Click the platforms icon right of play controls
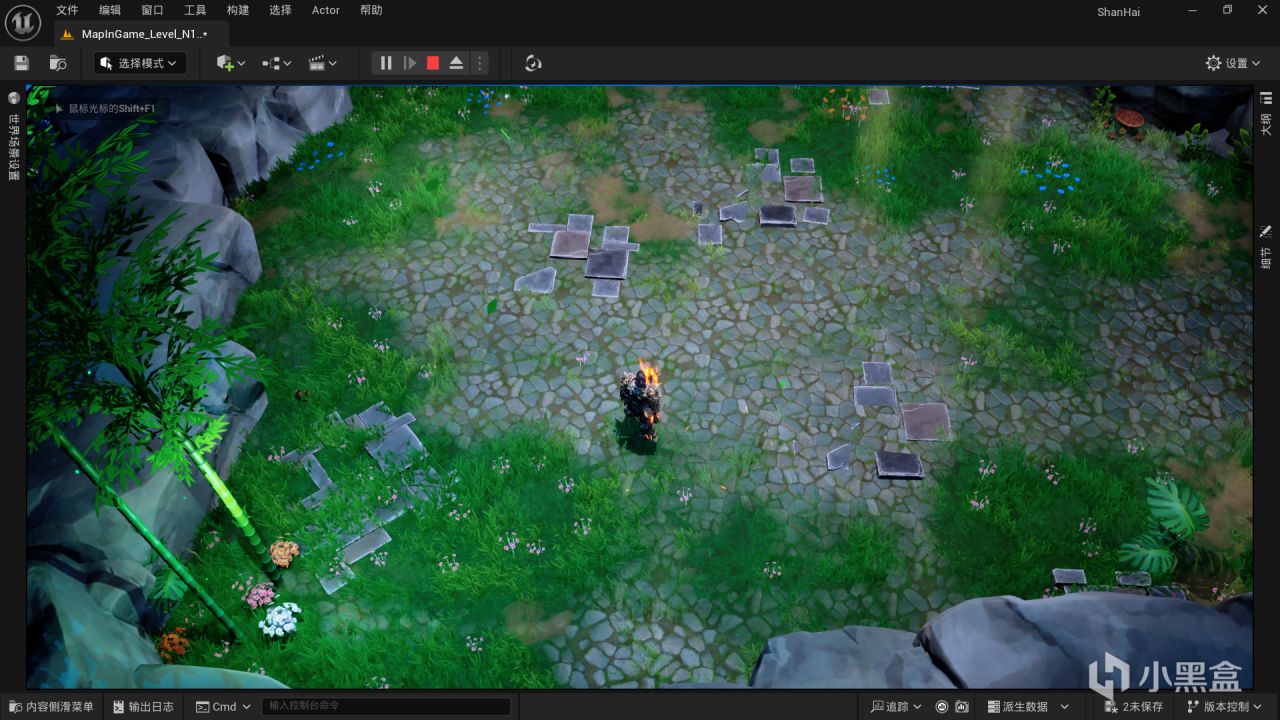This screenshot has width=1280, height=720. pos(533,63)
